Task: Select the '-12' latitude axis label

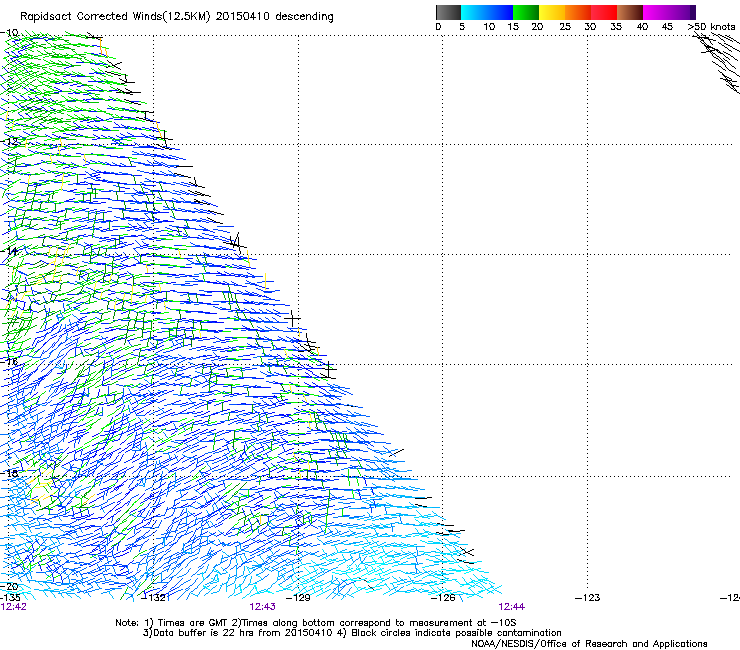Action: 9,141
